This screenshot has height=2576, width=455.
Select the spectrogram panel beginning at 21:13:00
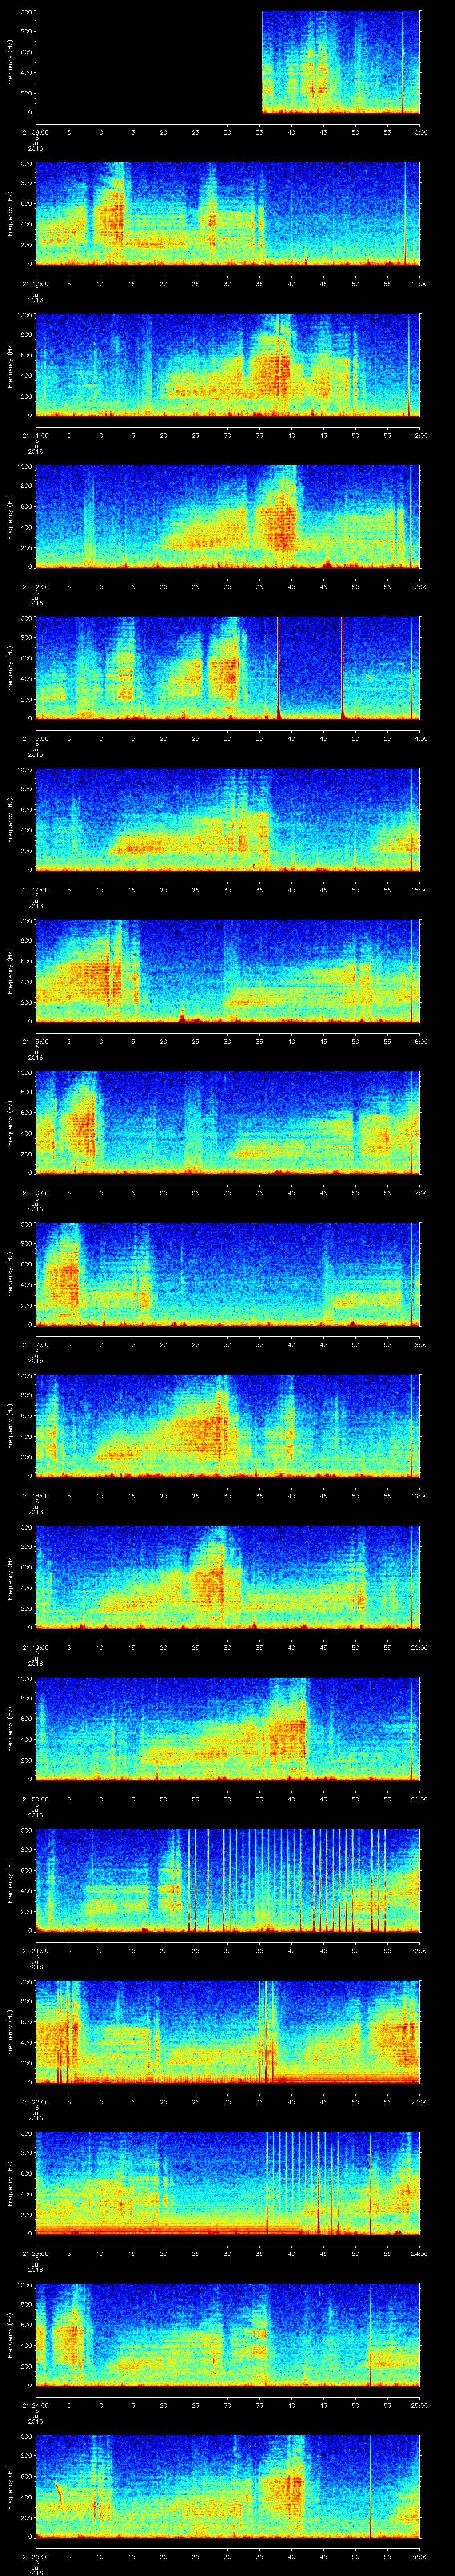click(227, 668)
